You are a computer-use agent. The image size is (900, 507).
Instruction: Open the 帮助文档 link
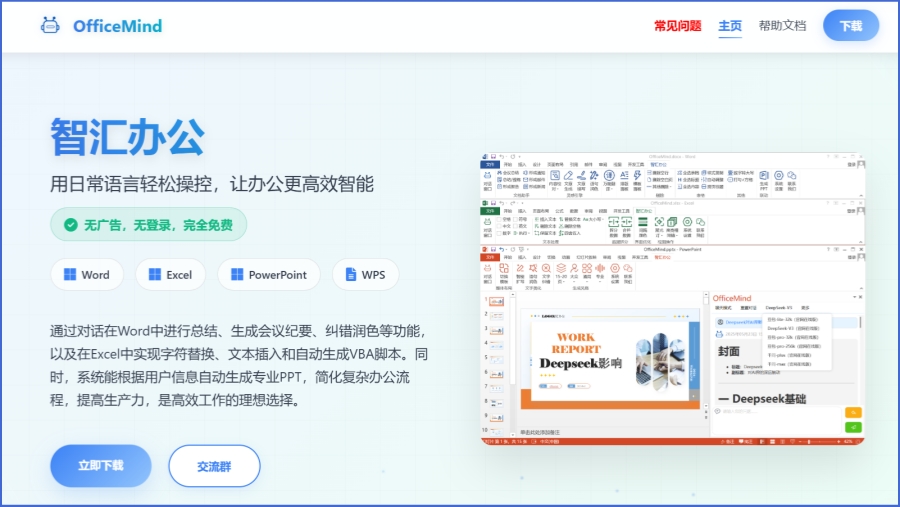pyautogui.click(x=782, y=26)
